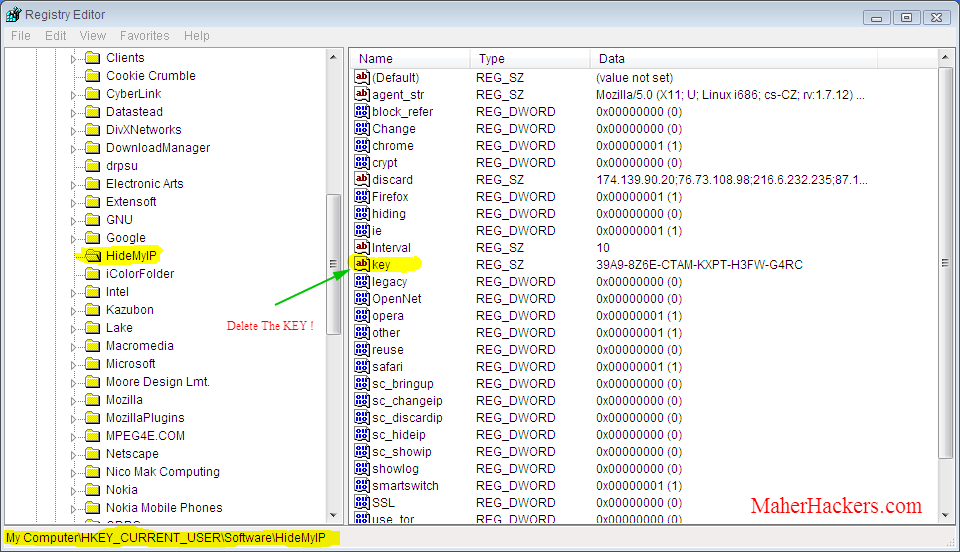Screen dimensions: 960x552
Task: Click the Cookie Crumble folder icon
Action: point(93,76)
